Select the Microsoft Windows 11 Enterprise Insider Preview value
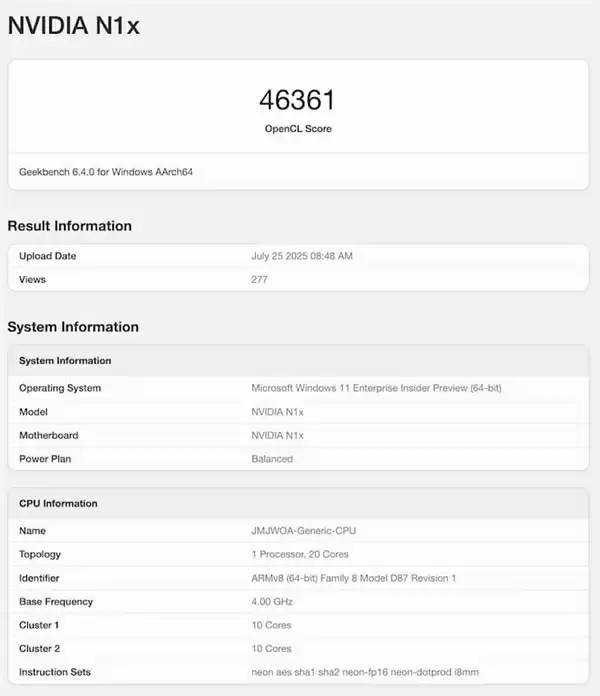The width and height of the screenshot is (600, 696). 376,388
